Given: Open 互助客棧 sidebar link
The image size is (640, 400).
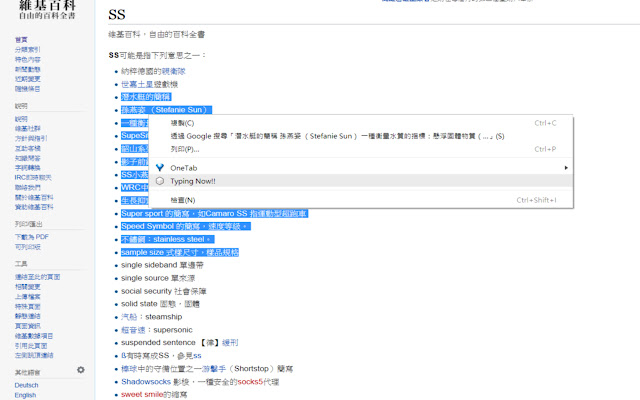Looking at the screenshot, I should [27, 148].
